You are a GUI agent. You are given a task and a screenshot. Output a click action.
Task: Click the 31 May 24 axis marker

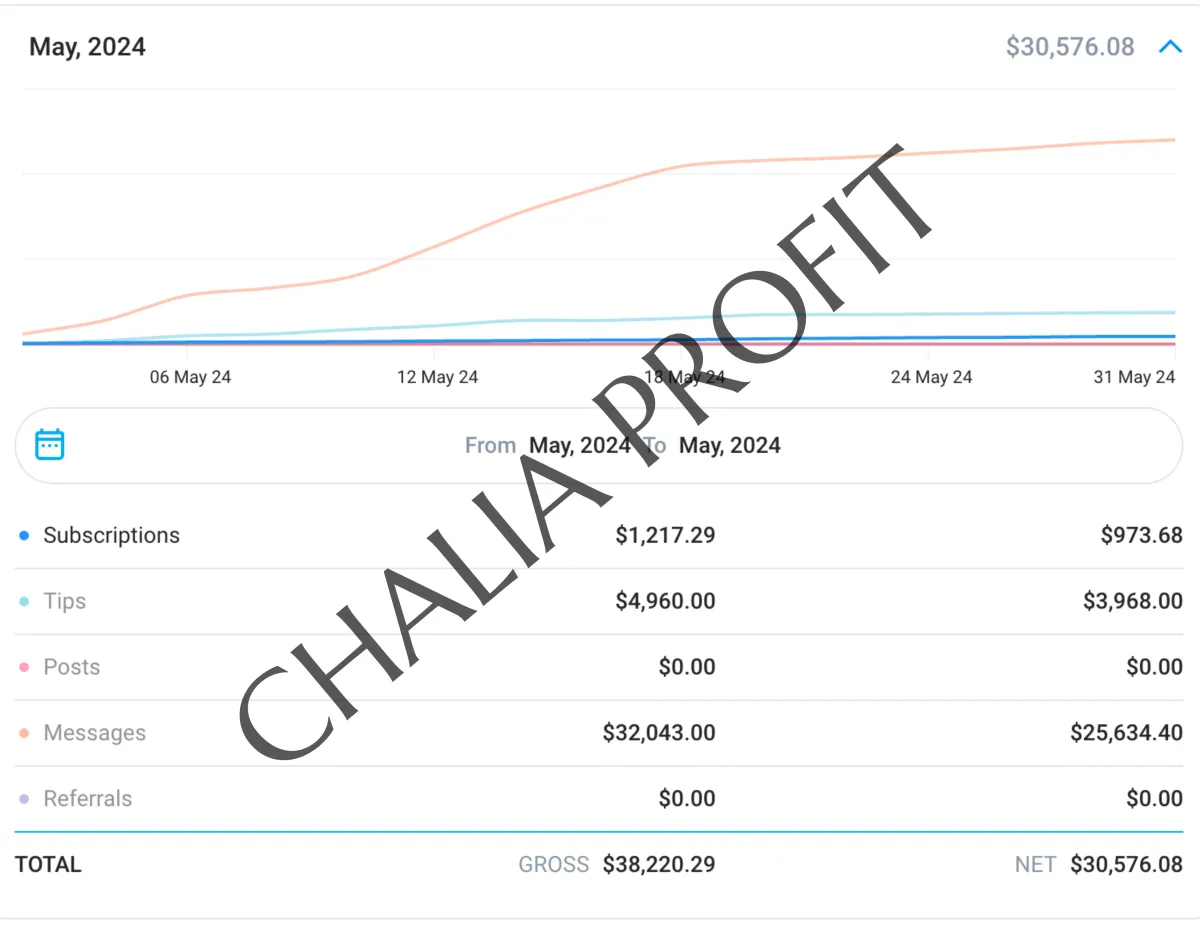[1134, 377]
